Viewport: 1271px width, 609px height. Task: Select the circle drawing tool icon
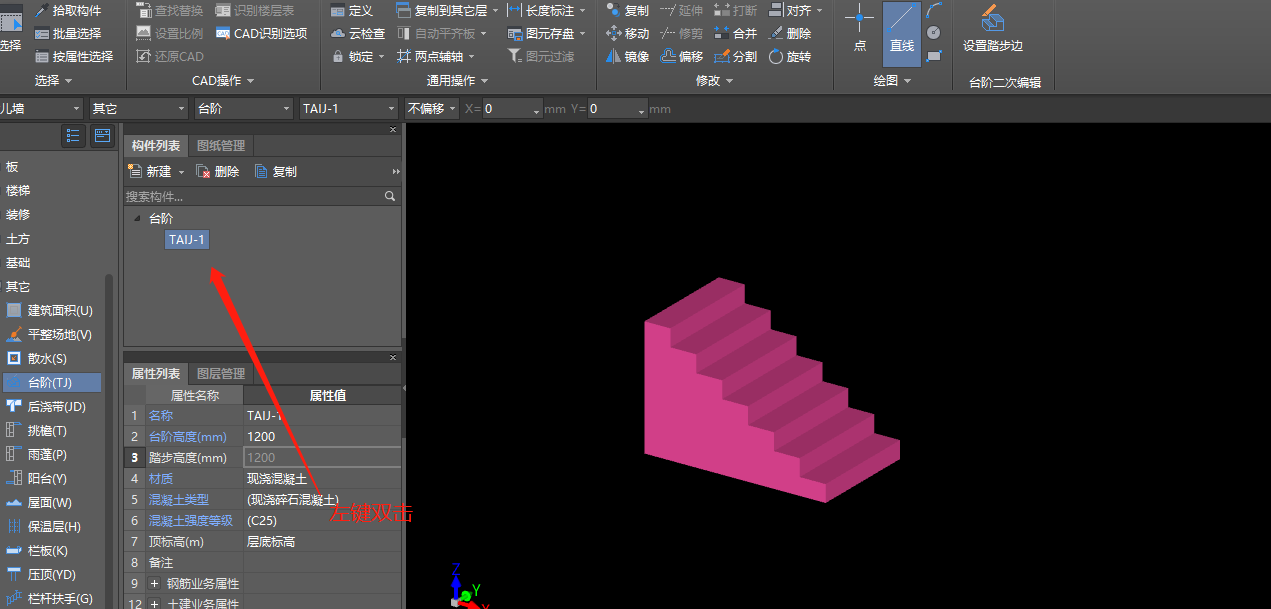tap(933, 33)
